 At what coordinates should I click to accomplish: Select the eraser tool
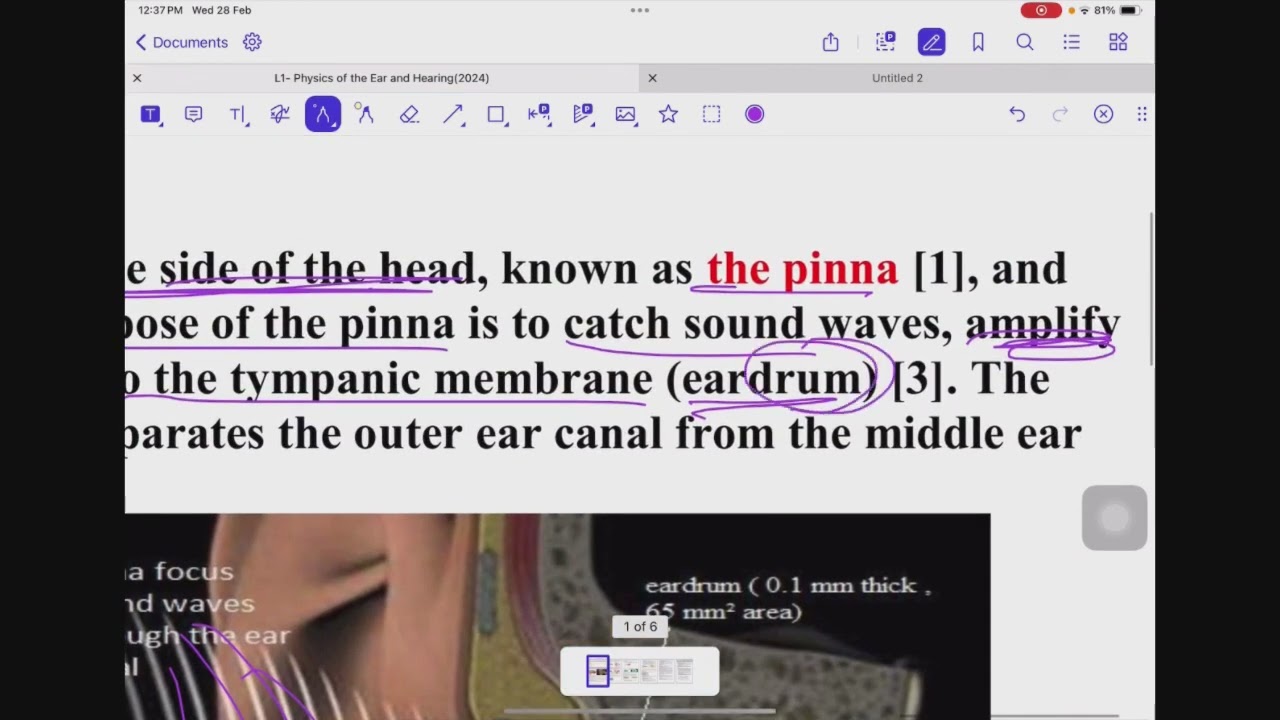tap(409, 114)
